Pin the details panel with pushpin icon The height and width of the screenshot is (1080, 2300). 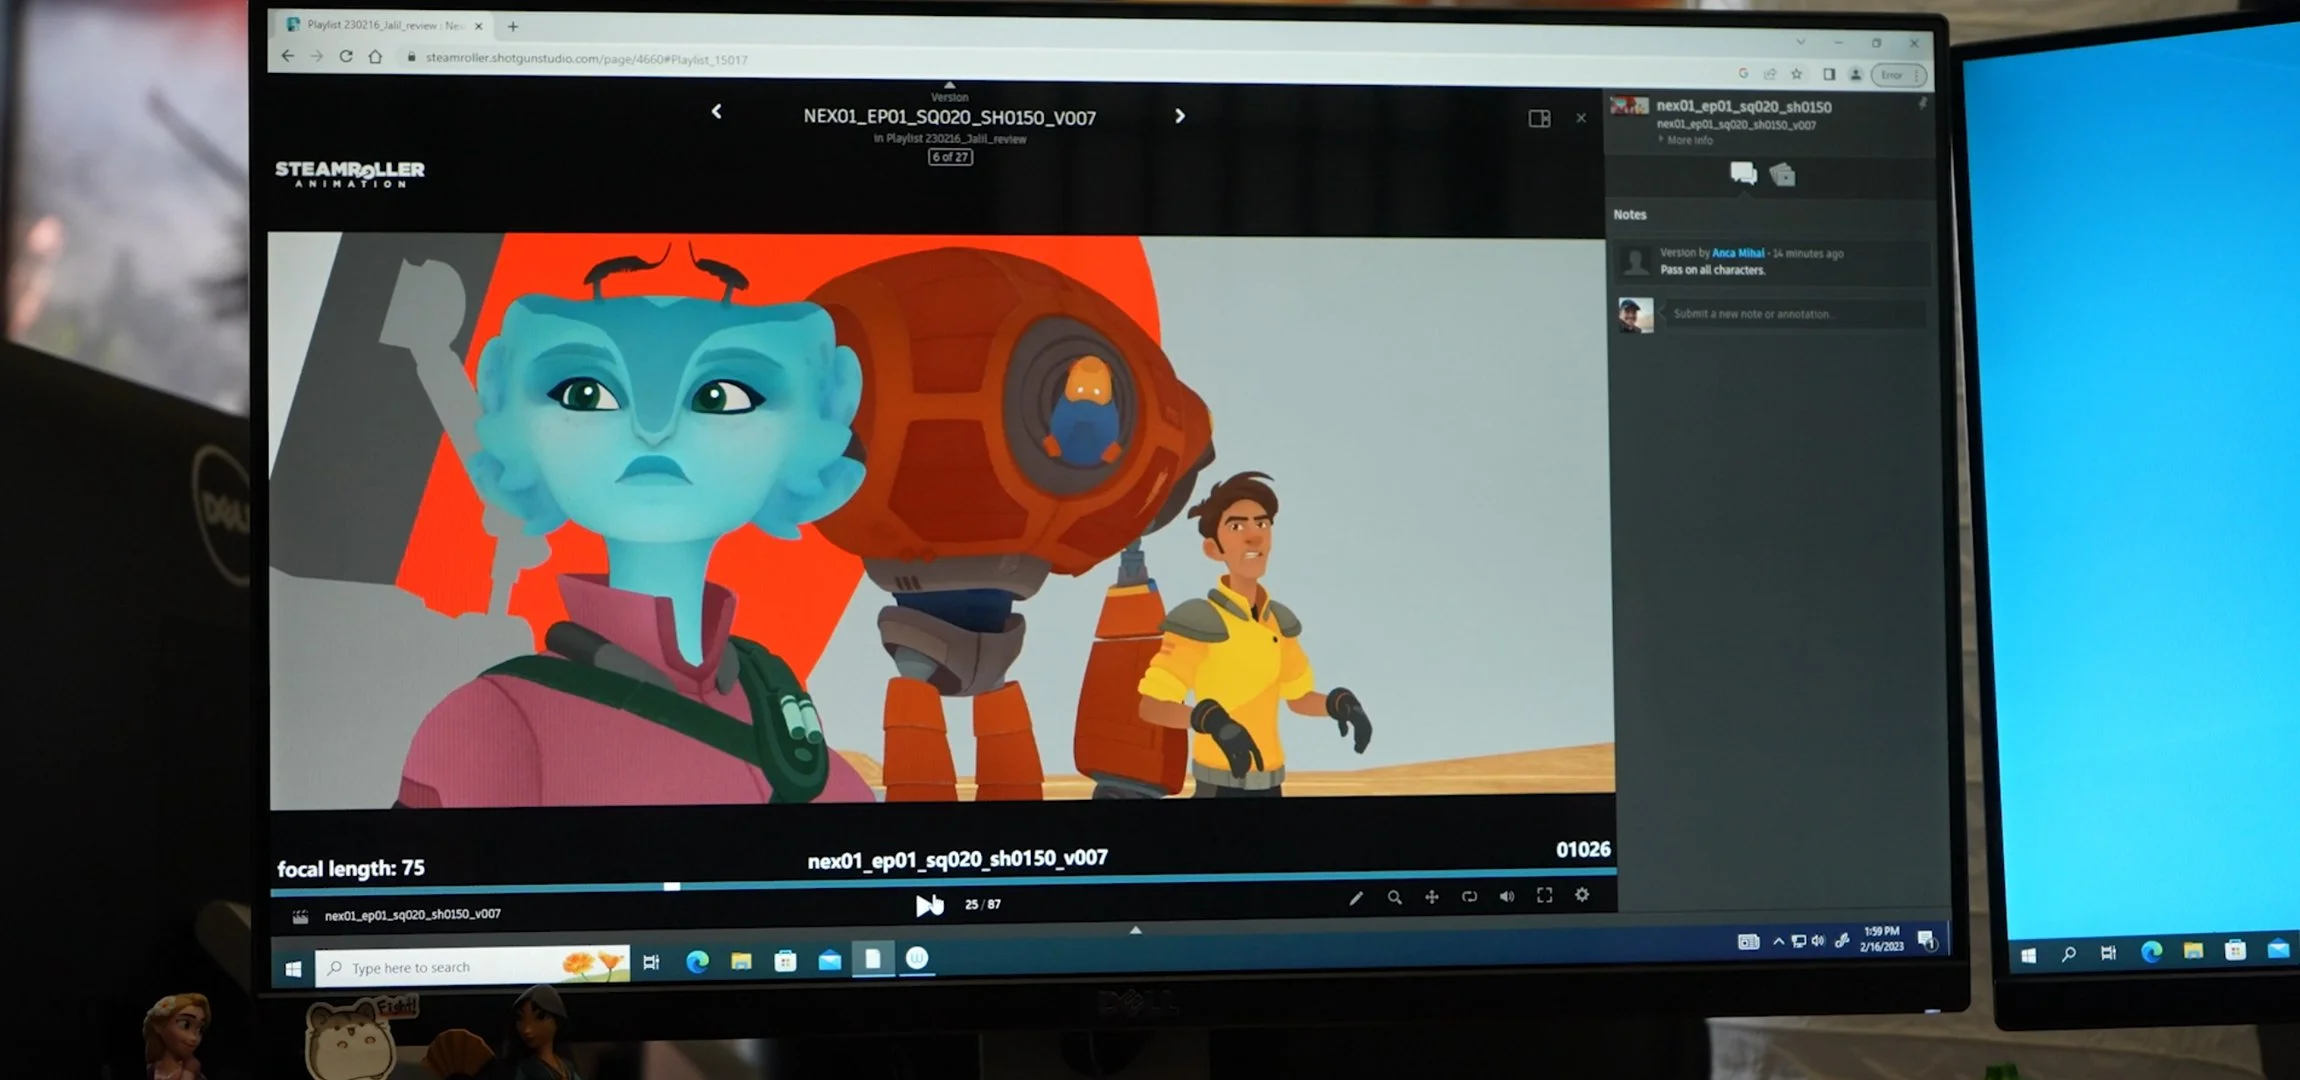click(x=1921, y=103)
